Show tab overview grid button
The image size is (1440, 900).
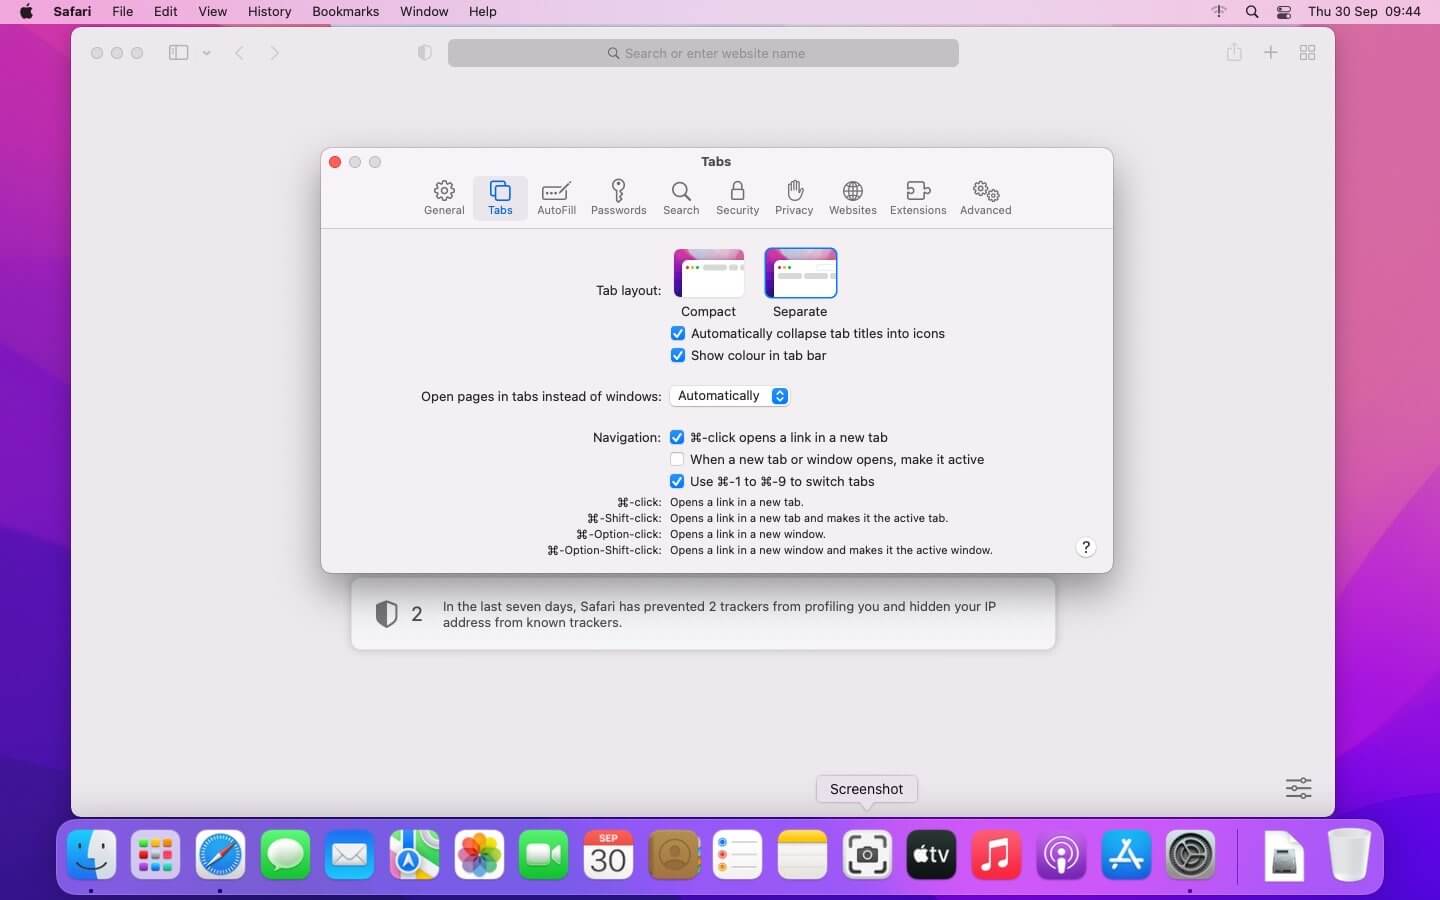(x=1307, y=53)
